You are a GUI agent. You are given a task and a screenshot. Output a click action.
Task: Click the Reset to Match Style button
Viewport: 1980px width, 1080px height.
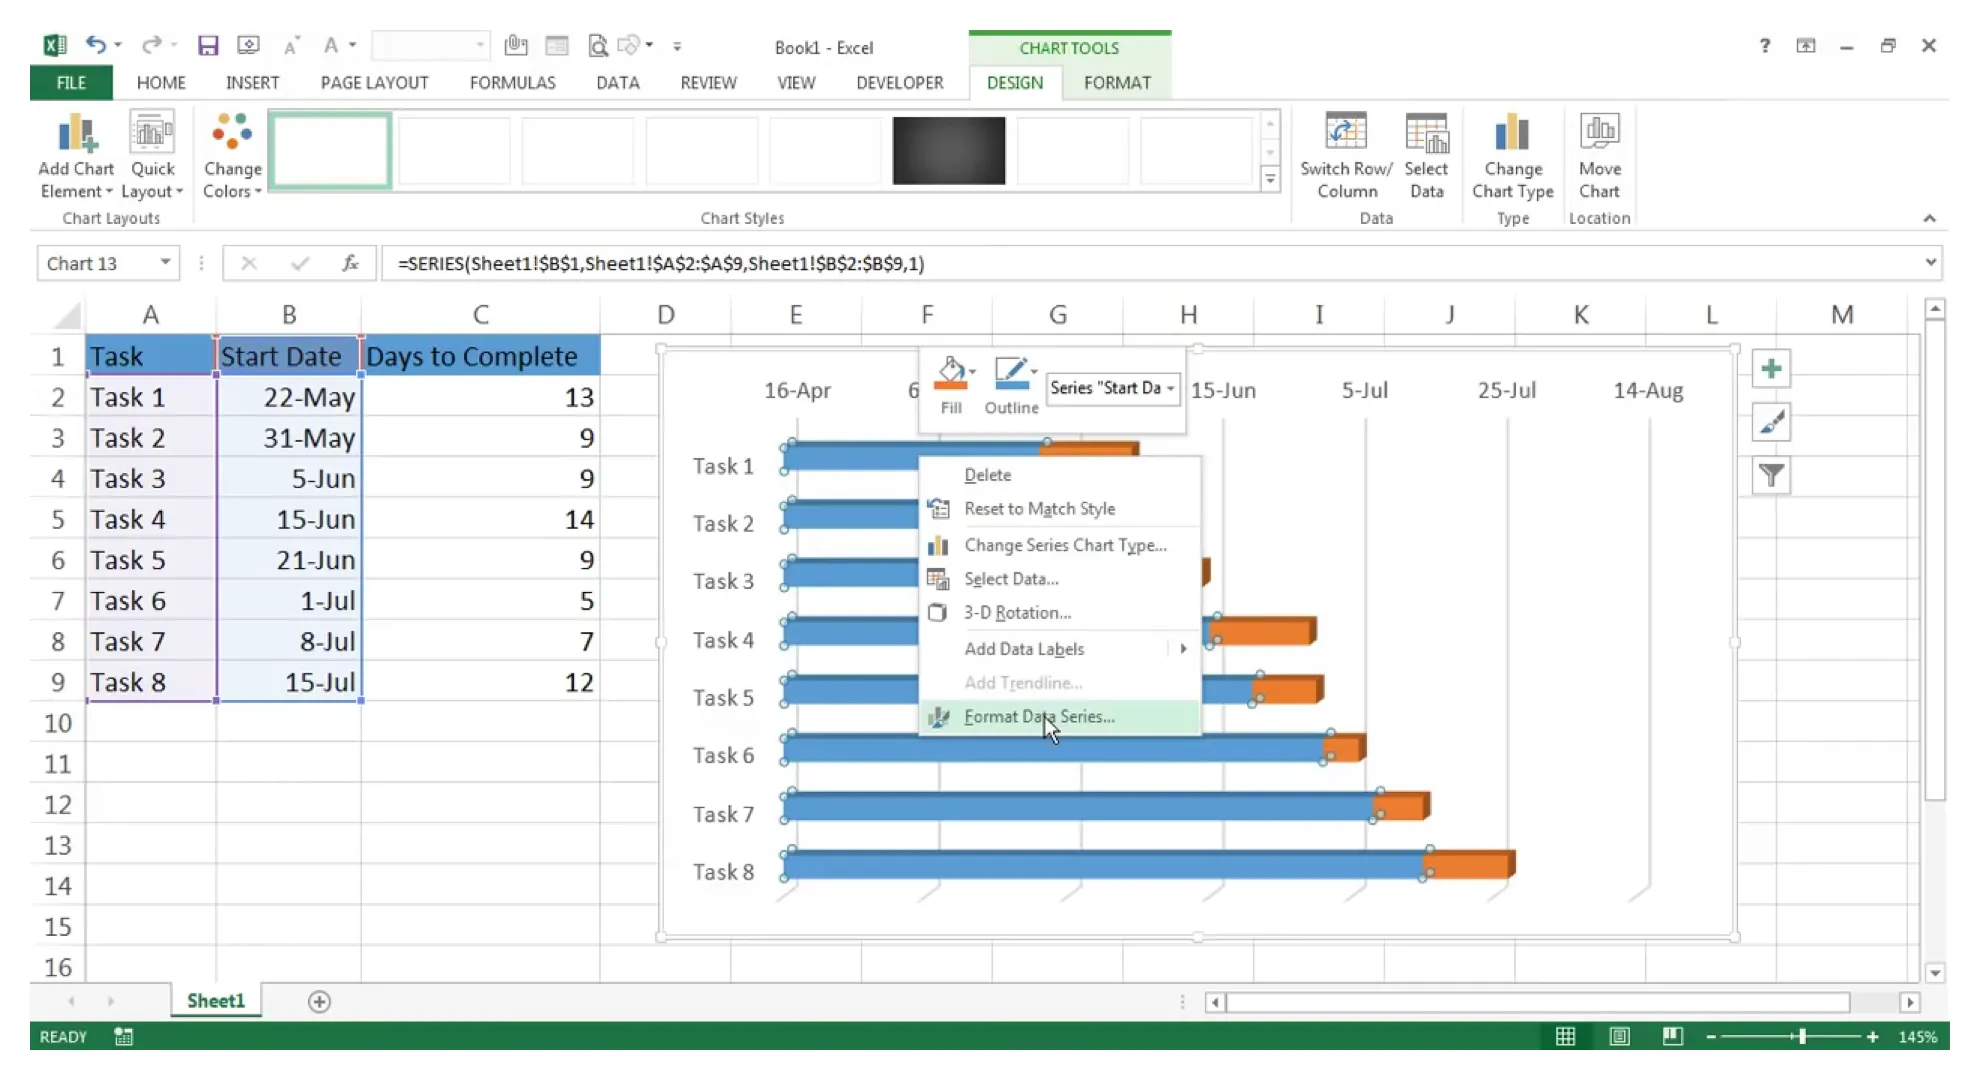click(1039, 508)
